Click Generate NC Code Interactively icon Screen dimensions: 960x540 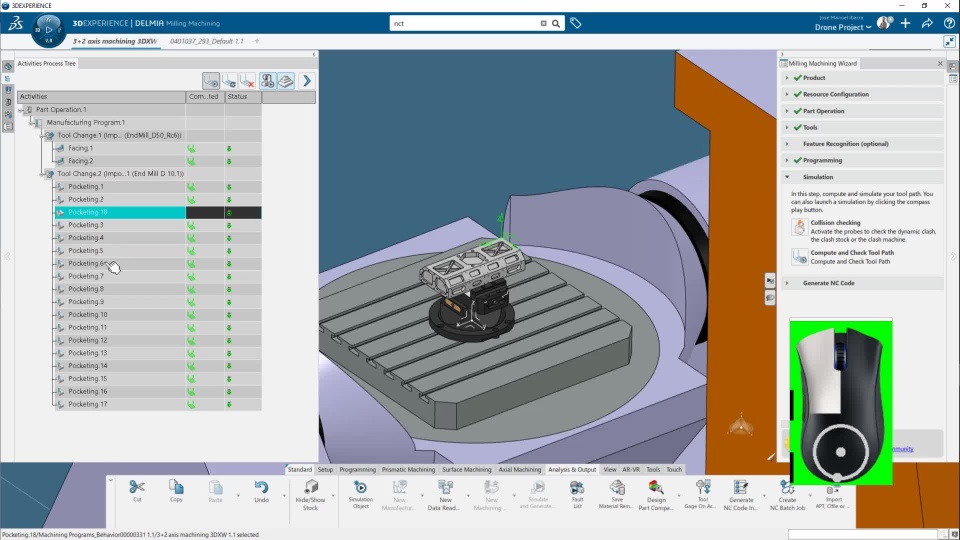(x=741, y=487)
